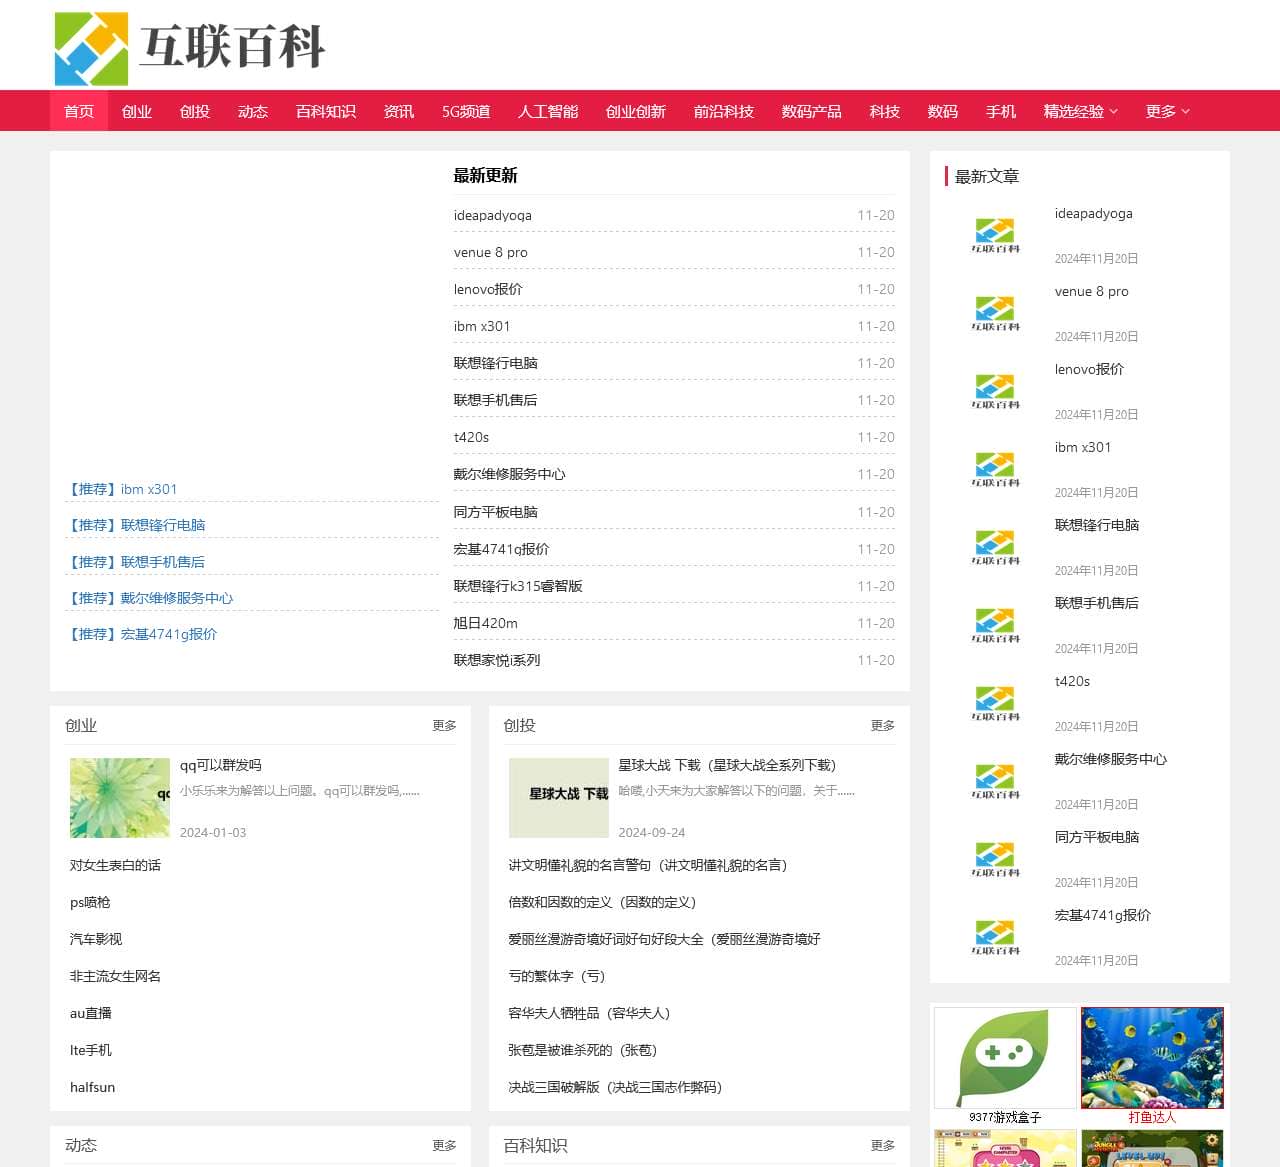The image size is (1280, 1167).
Task: Open 旭日420m in the update list
Action: pos(486,623)
